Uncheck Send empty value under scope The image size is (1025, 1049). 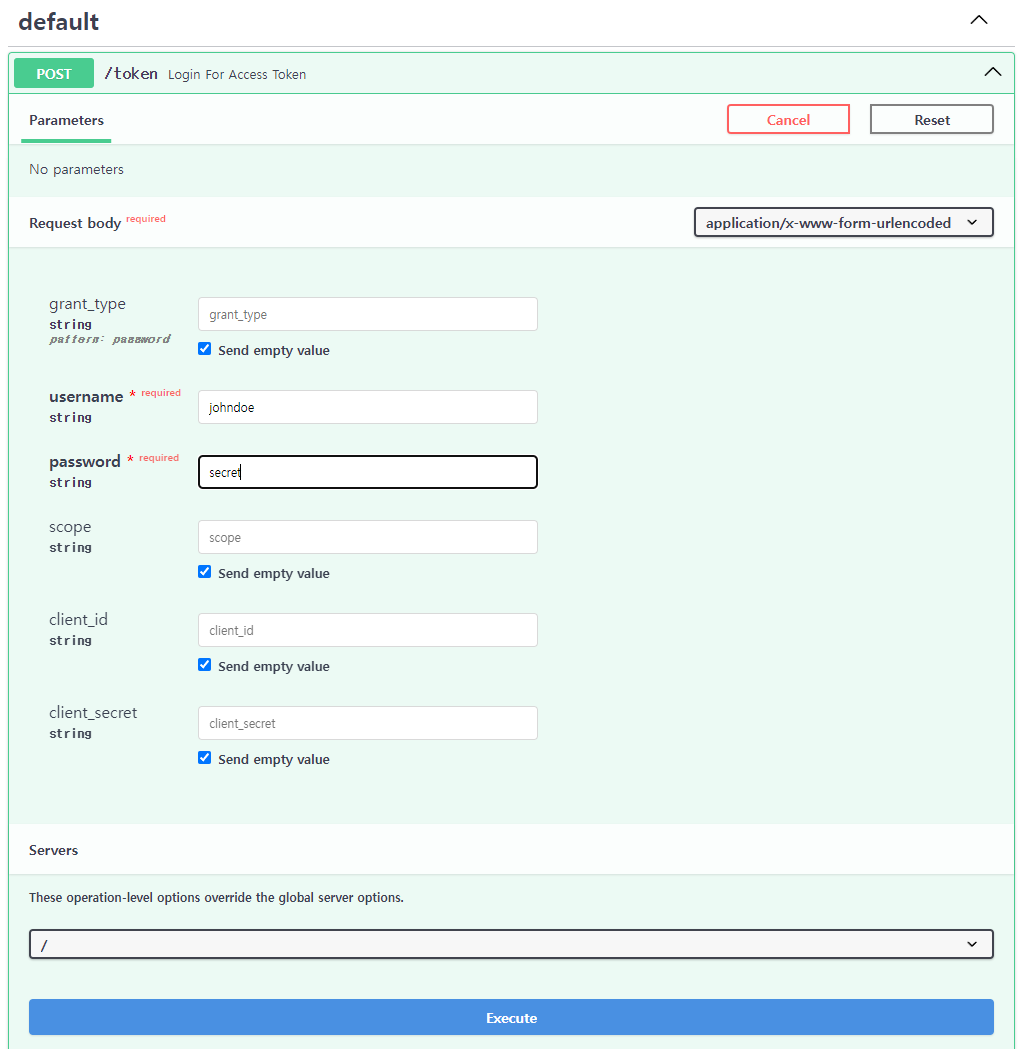pos(205,572)
